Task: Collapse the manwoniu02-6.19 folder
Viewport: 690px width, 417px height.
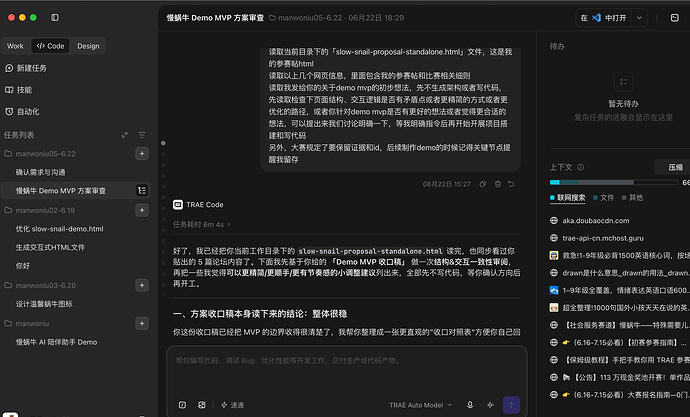Action: pyautogui.click(x=39, y=210)
